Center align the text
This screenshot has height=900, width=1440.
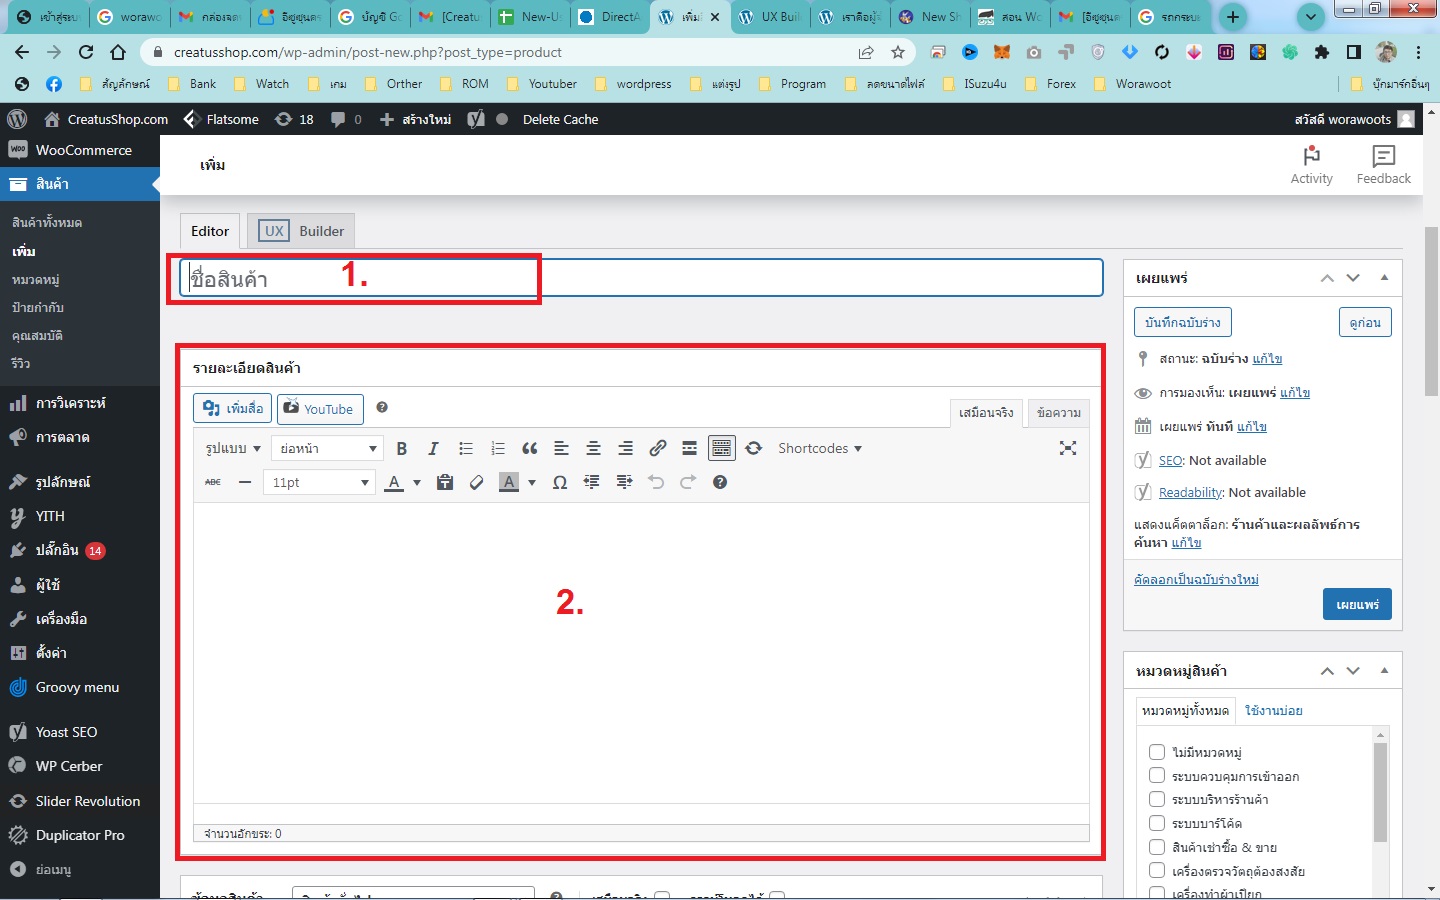click(593, 449)
